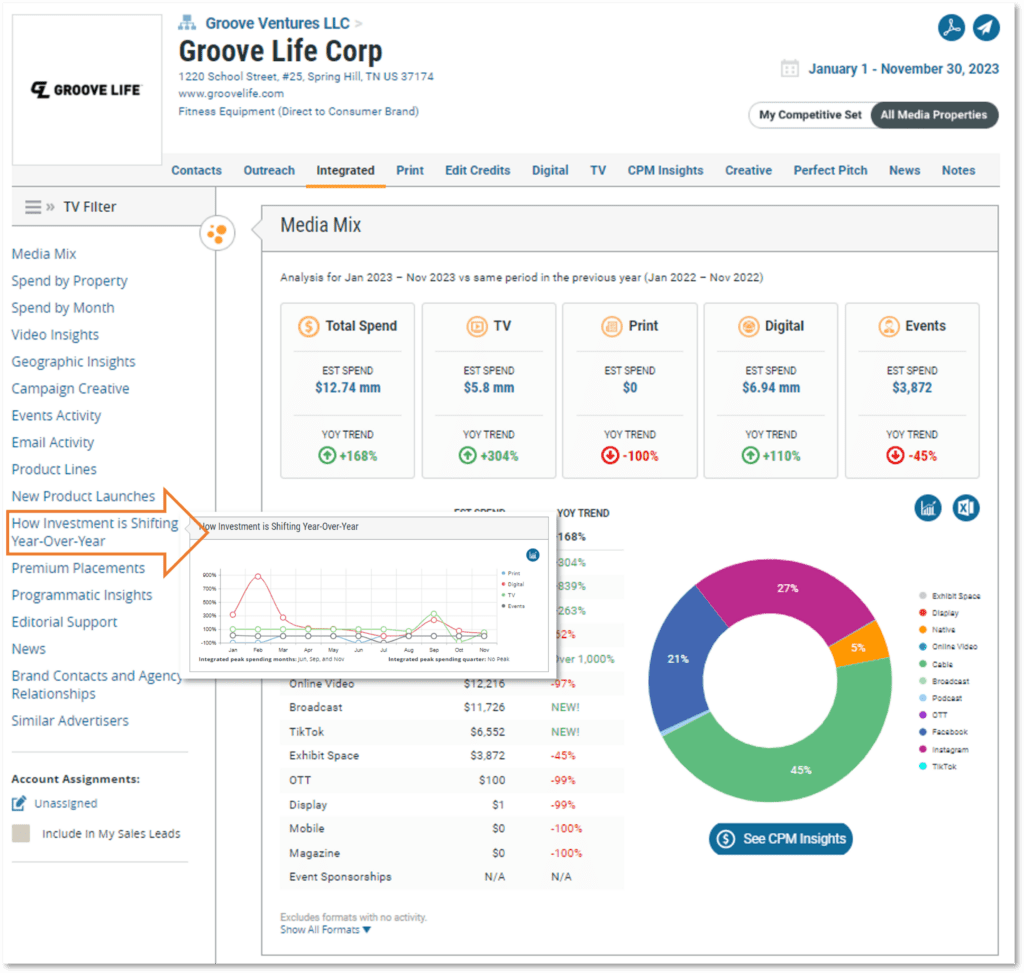Open the CPM Insights tab
1024x973 pixels.
coord(665,170)
